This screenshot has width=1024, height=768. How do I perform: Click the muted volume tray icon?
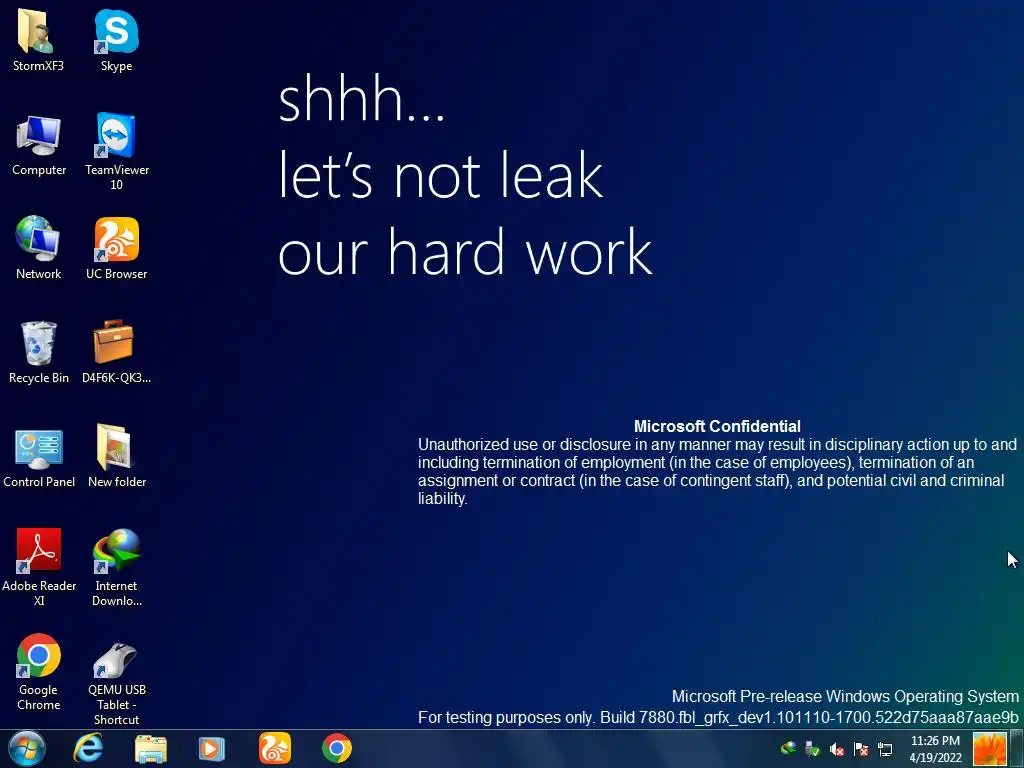(x=837, y=750)
